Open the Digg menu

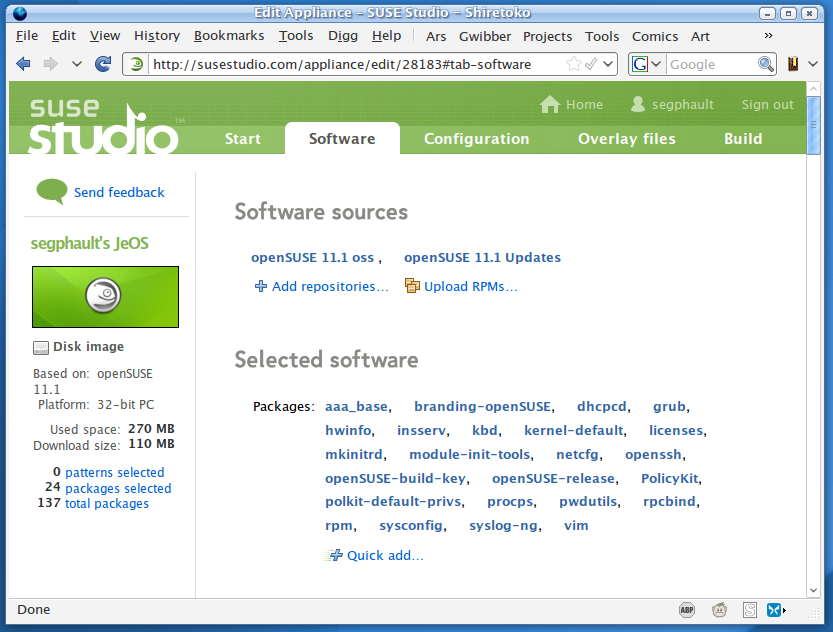[x=343, y=36]
